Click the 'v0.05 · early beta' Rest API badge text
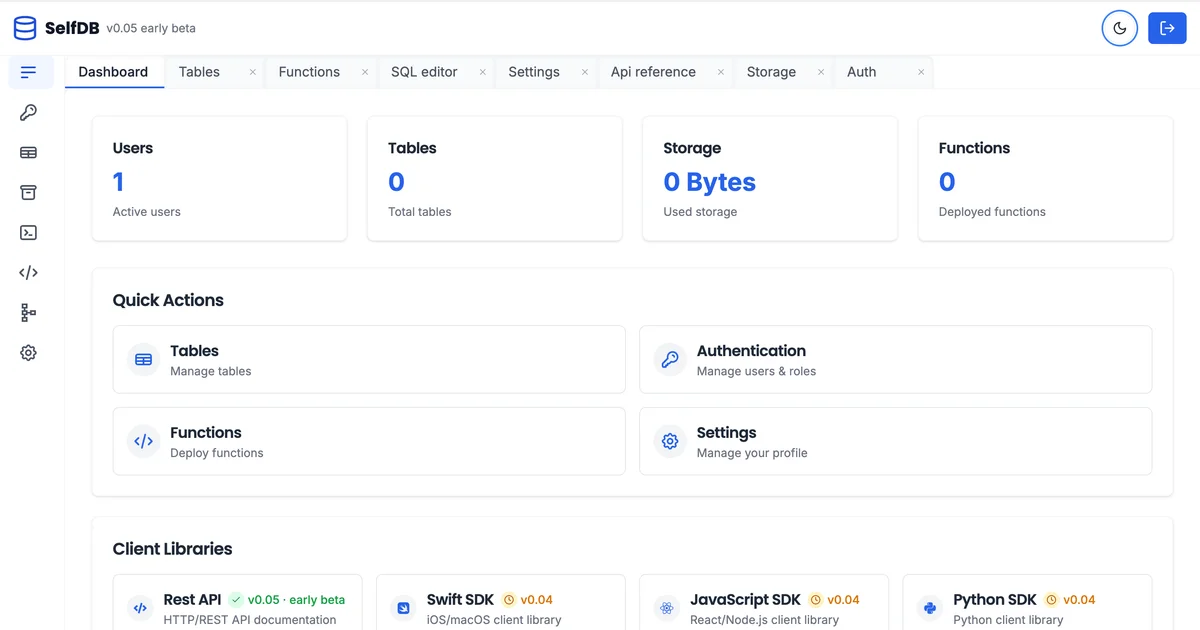 tap(296, 600)
